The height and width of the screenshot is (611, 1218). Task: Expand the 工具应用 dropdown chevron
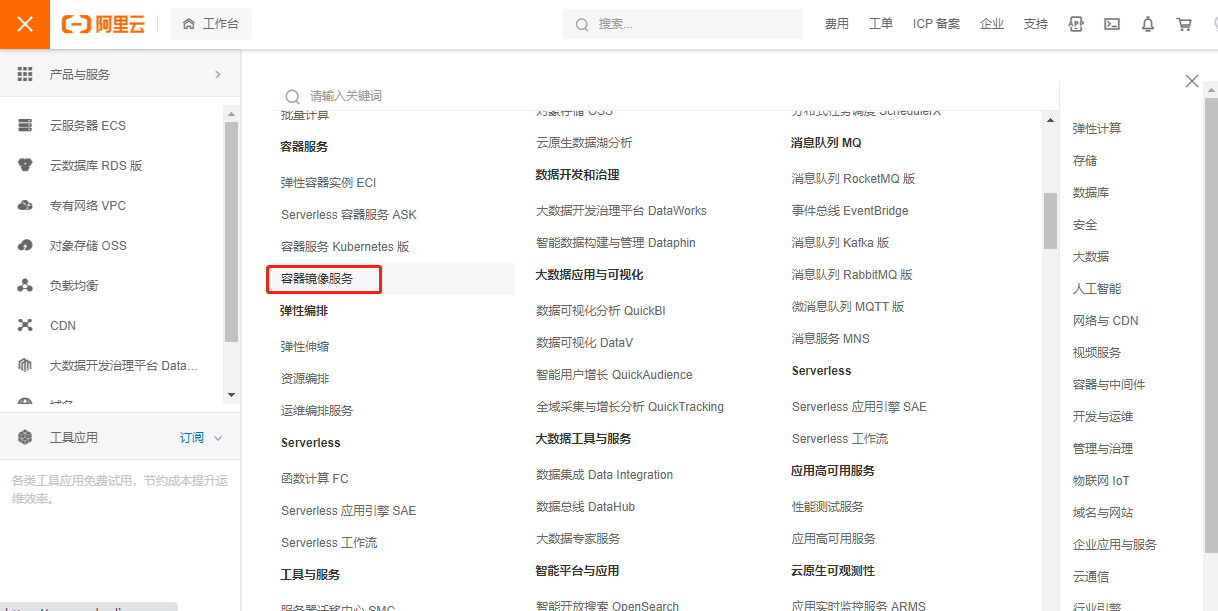point(218,438)
